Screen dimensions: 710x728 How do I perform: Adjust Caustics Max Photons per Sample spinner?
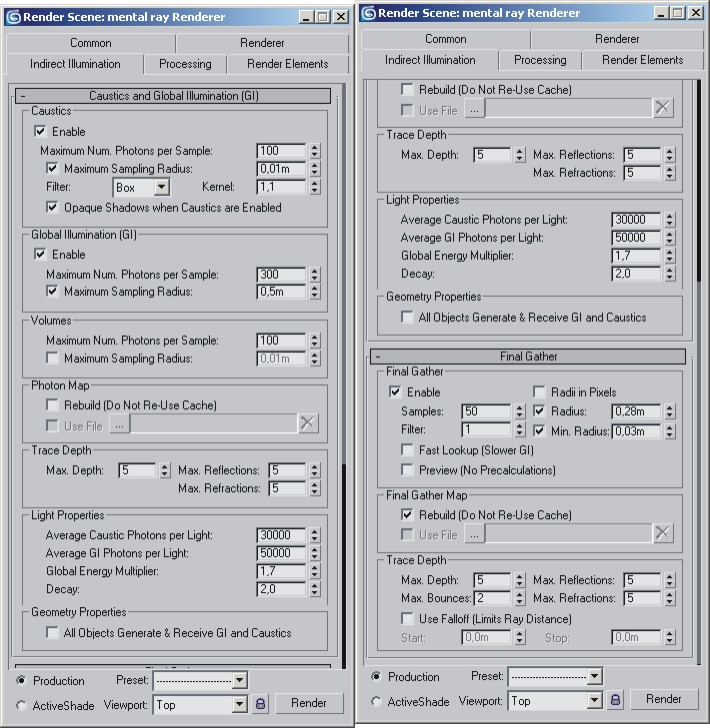(x=315, y=151)
